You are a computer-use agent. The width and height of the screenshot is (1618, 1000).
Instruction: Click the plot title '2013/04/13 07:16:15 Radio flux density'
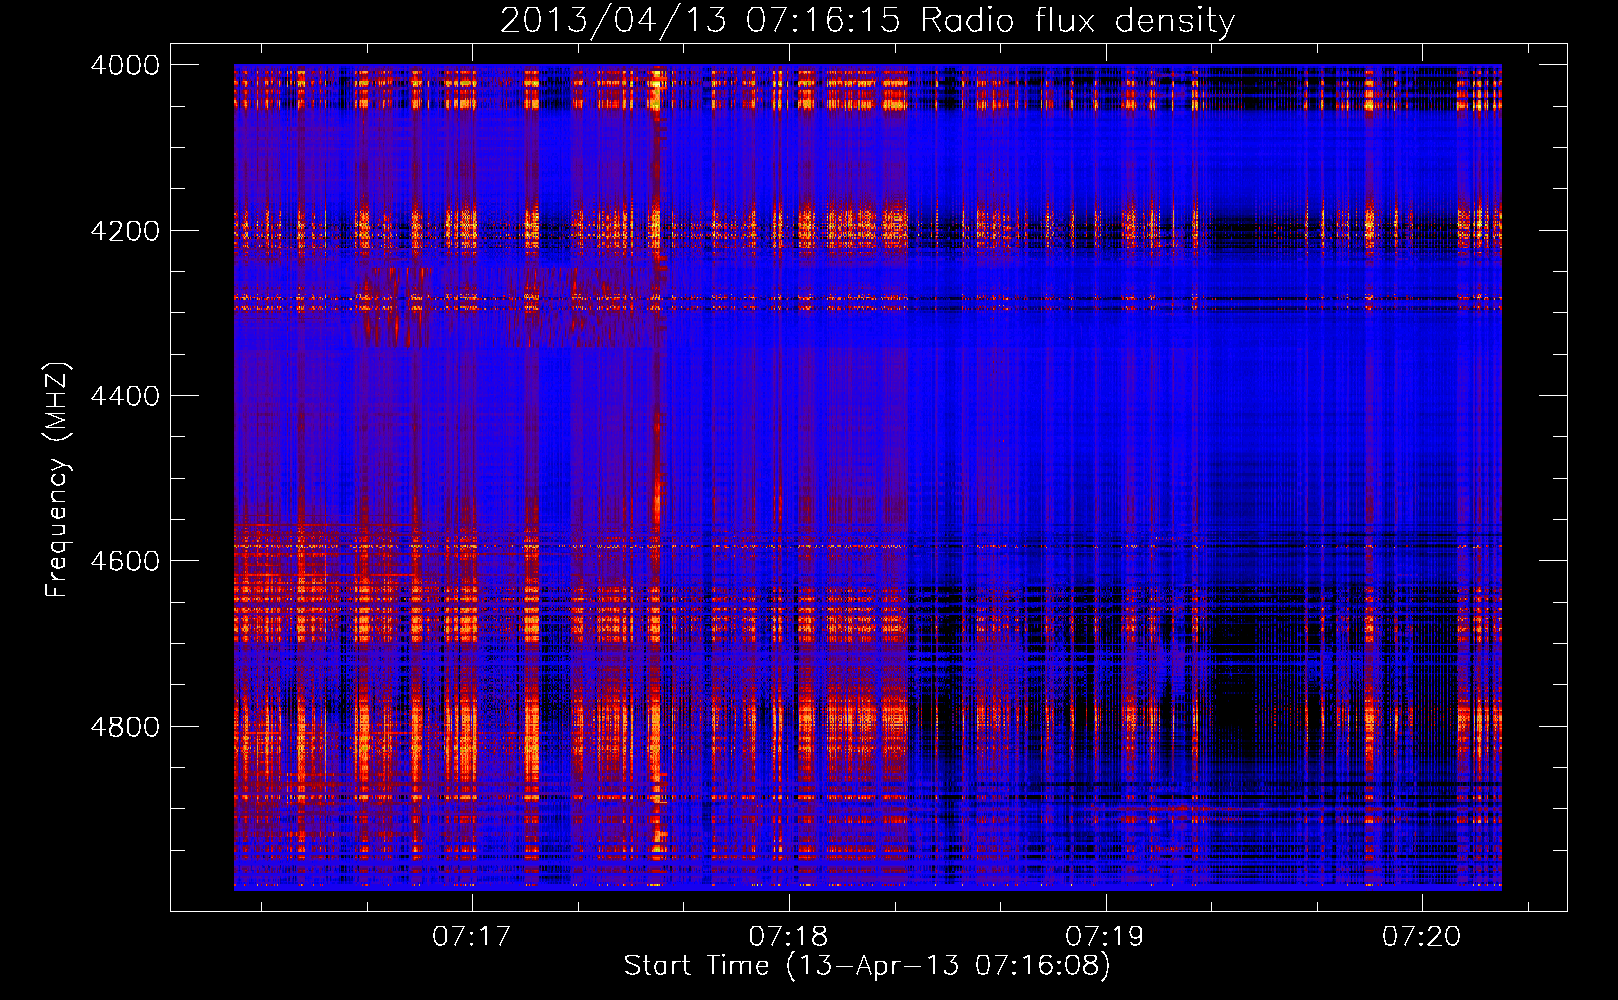click(x=867, y=20)
